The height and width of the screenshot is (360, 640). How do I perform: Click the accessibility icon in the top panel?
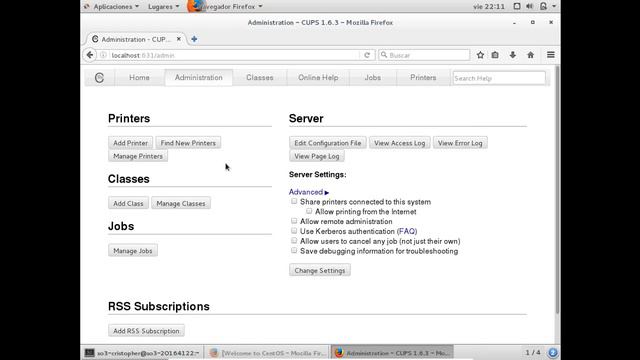coord(517,7)
